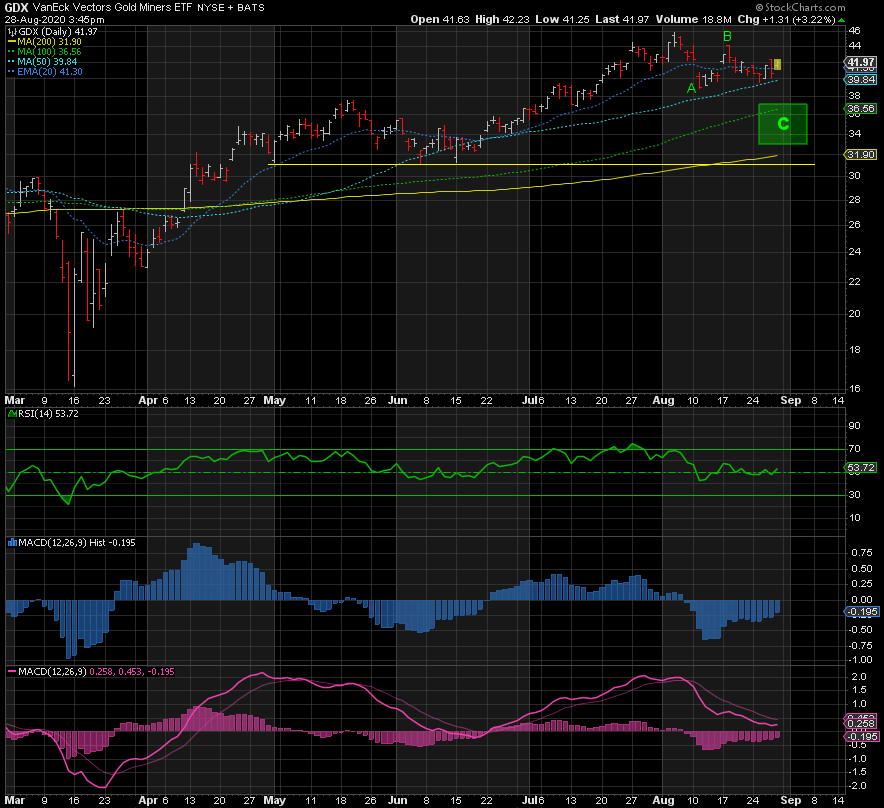Click the 'Low 41.25' quote value
The image size is (884, 808).
click(562, 20)
